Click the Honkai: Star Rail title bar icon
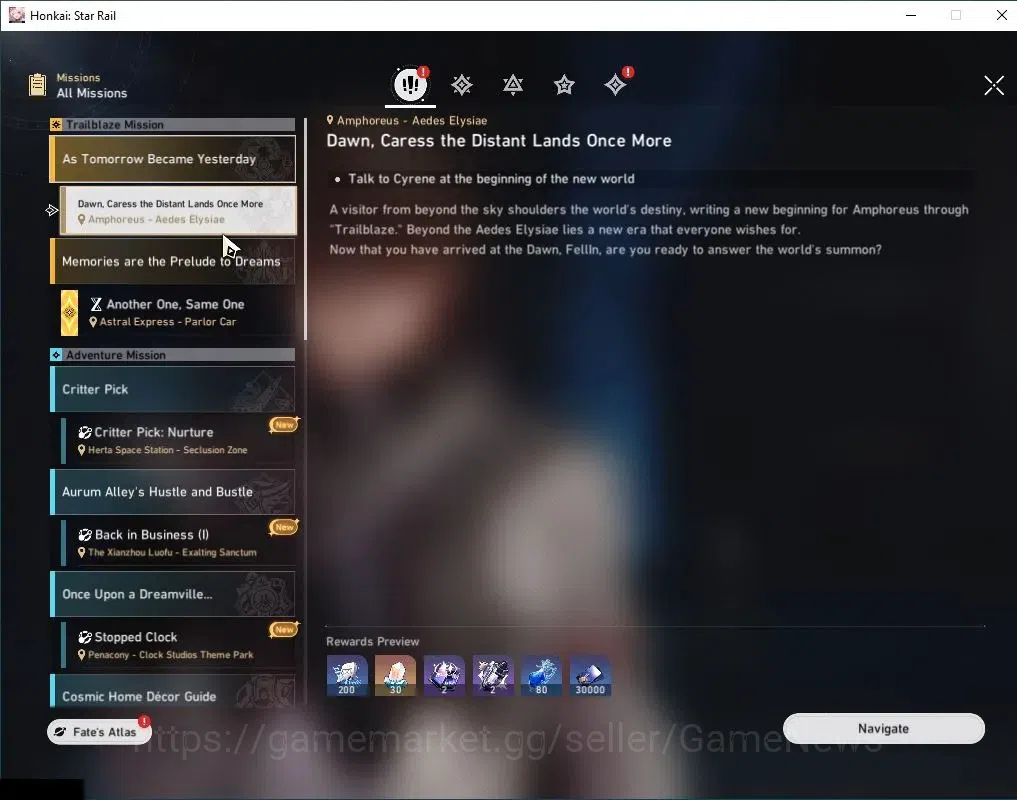 [16, 15]
